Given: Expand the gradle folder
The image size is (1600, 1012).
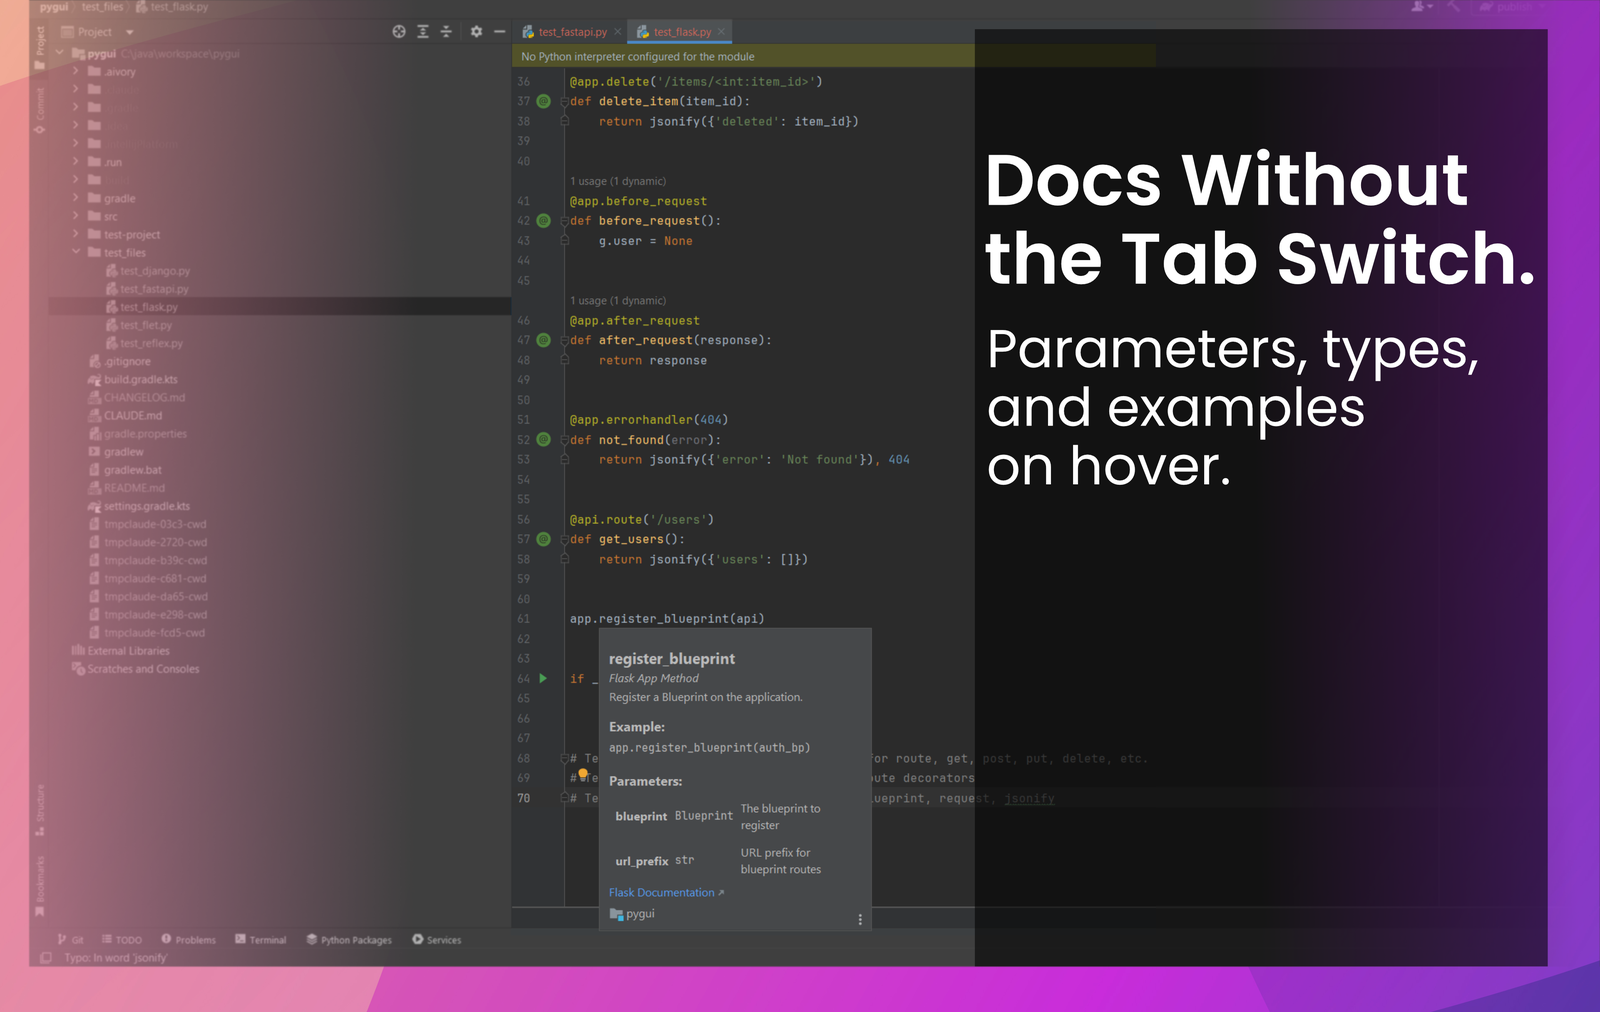Looking at the screenshot, I should click(x=76, y=198).
